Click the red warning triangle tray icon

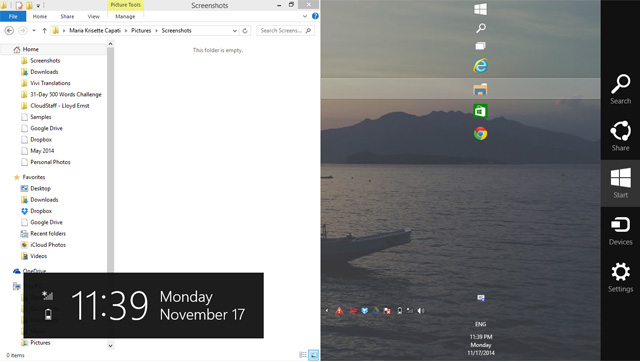[x=339, y=311]
